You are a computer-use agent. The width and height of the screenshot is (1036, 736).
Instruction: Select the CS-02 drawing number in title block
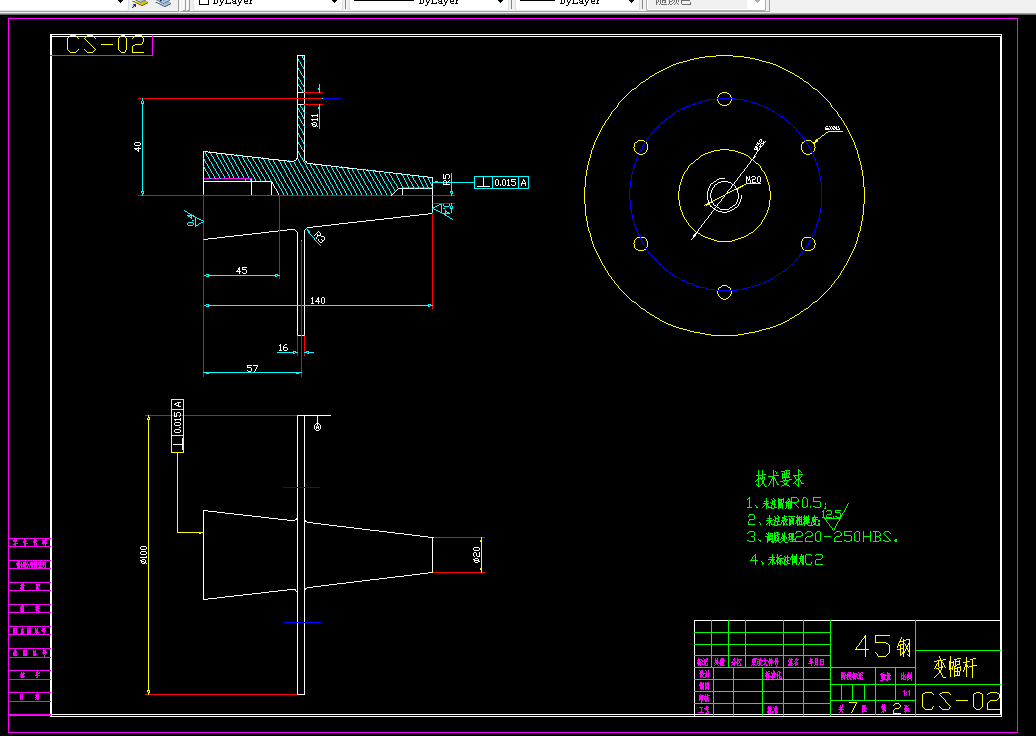tap(960, 701)
